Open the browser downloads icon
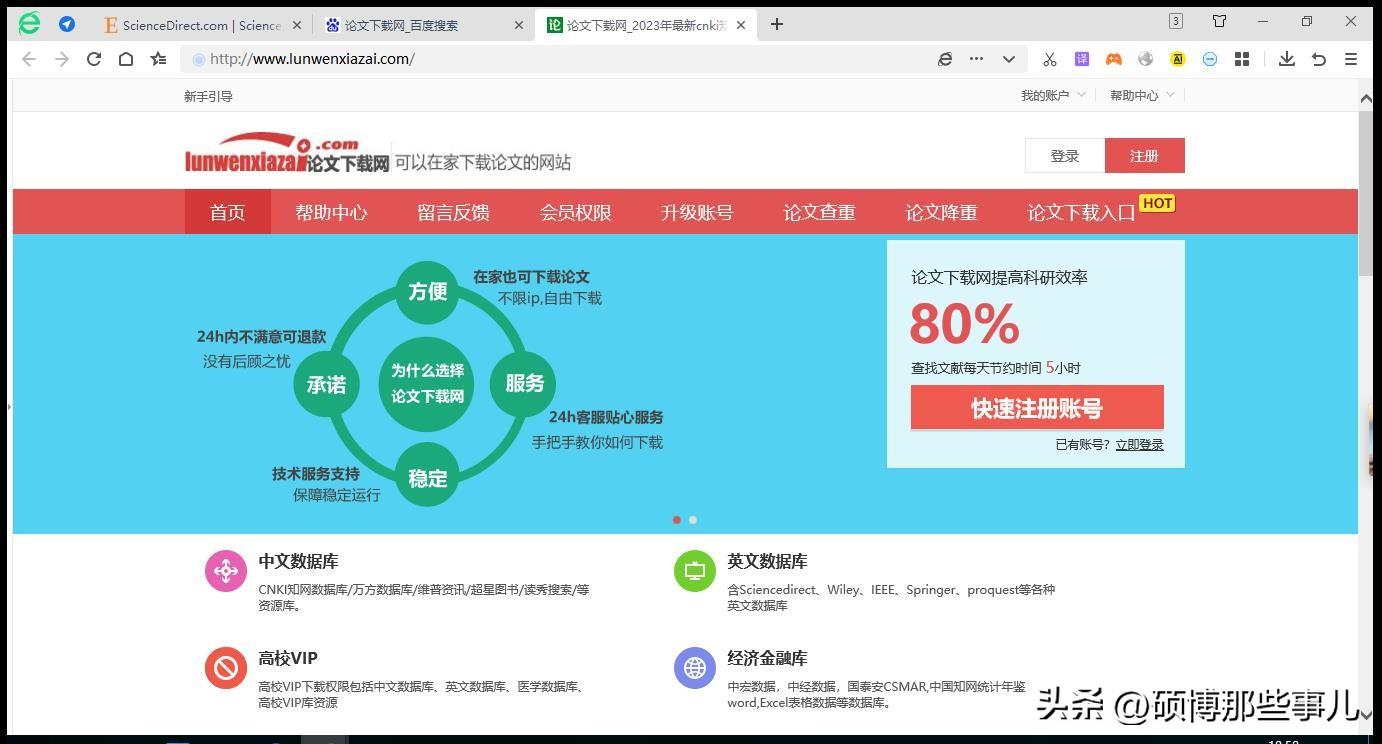The width and height of the screenshot is (1382, 744). pos(1287,59)
